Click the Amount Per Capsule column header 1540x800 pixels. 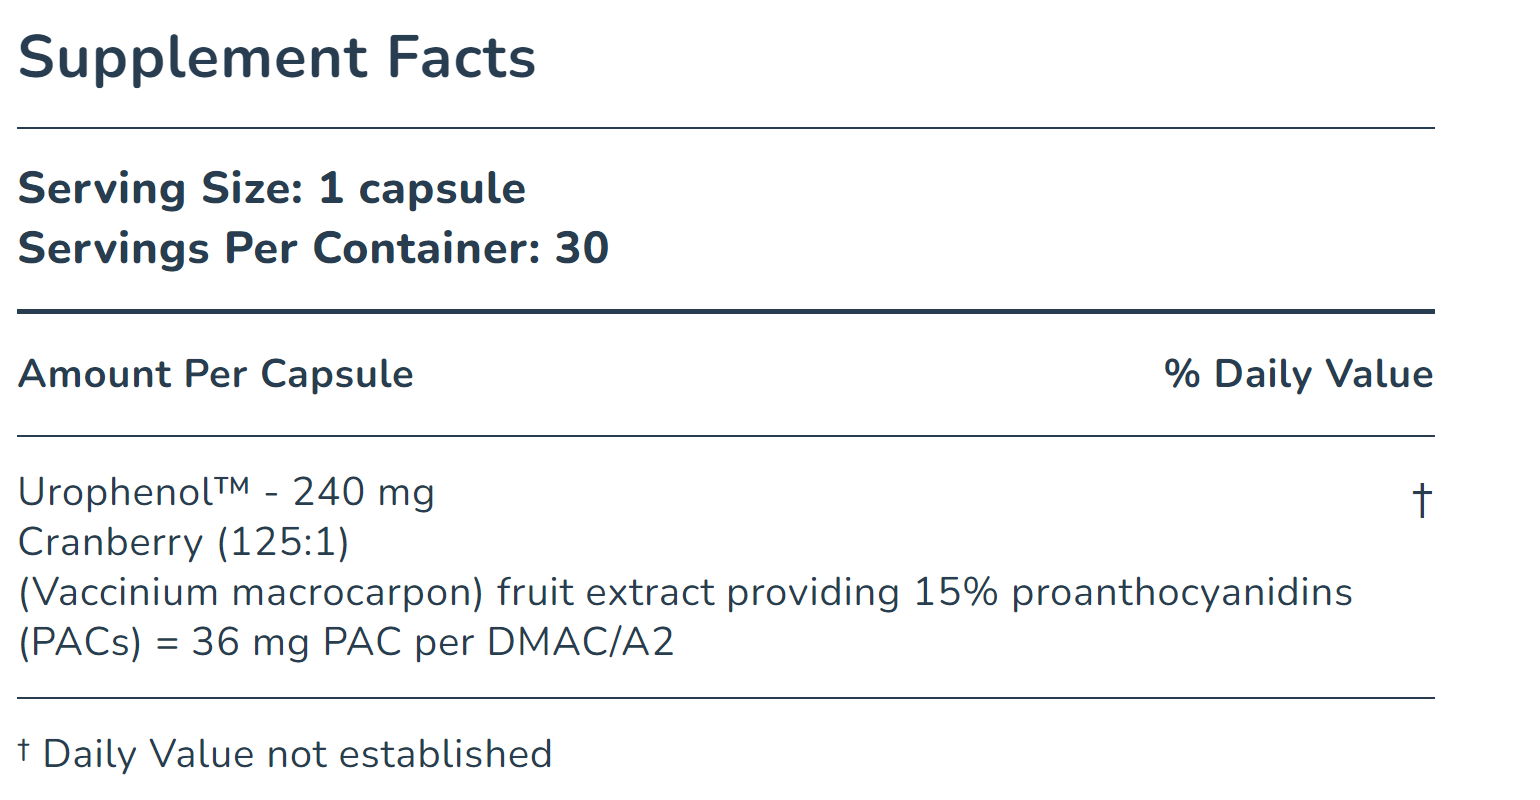pos(216,374)
